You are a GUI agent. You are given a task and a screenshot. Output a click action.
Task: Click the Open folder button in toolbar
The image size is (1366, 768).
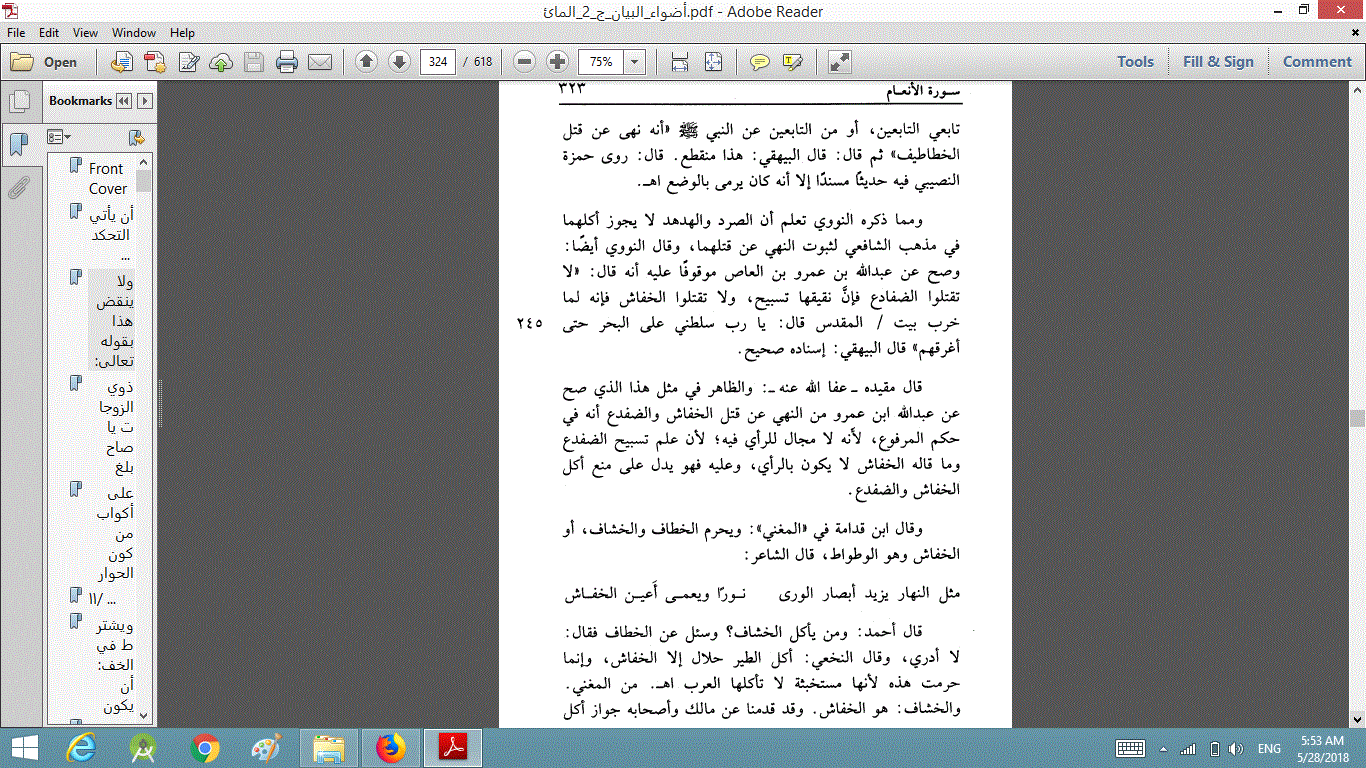[44, 62]
